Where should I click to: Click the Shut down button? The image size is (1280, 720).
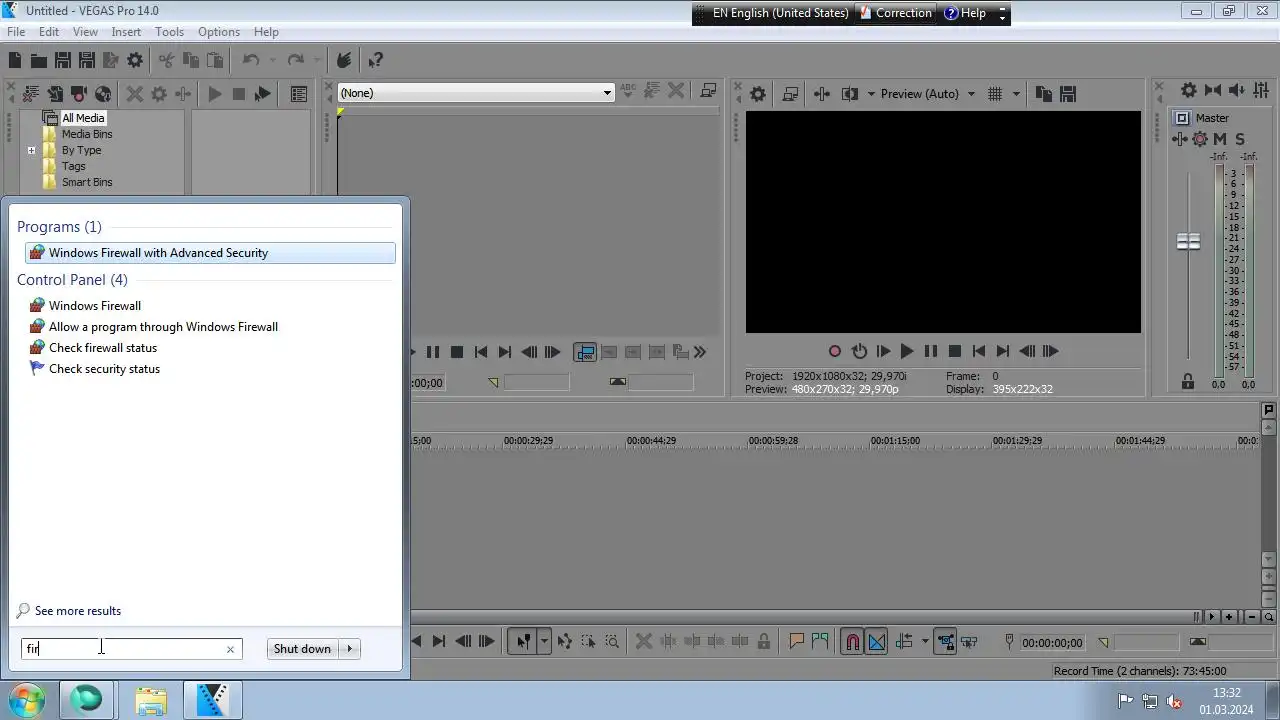pos(302,649)
